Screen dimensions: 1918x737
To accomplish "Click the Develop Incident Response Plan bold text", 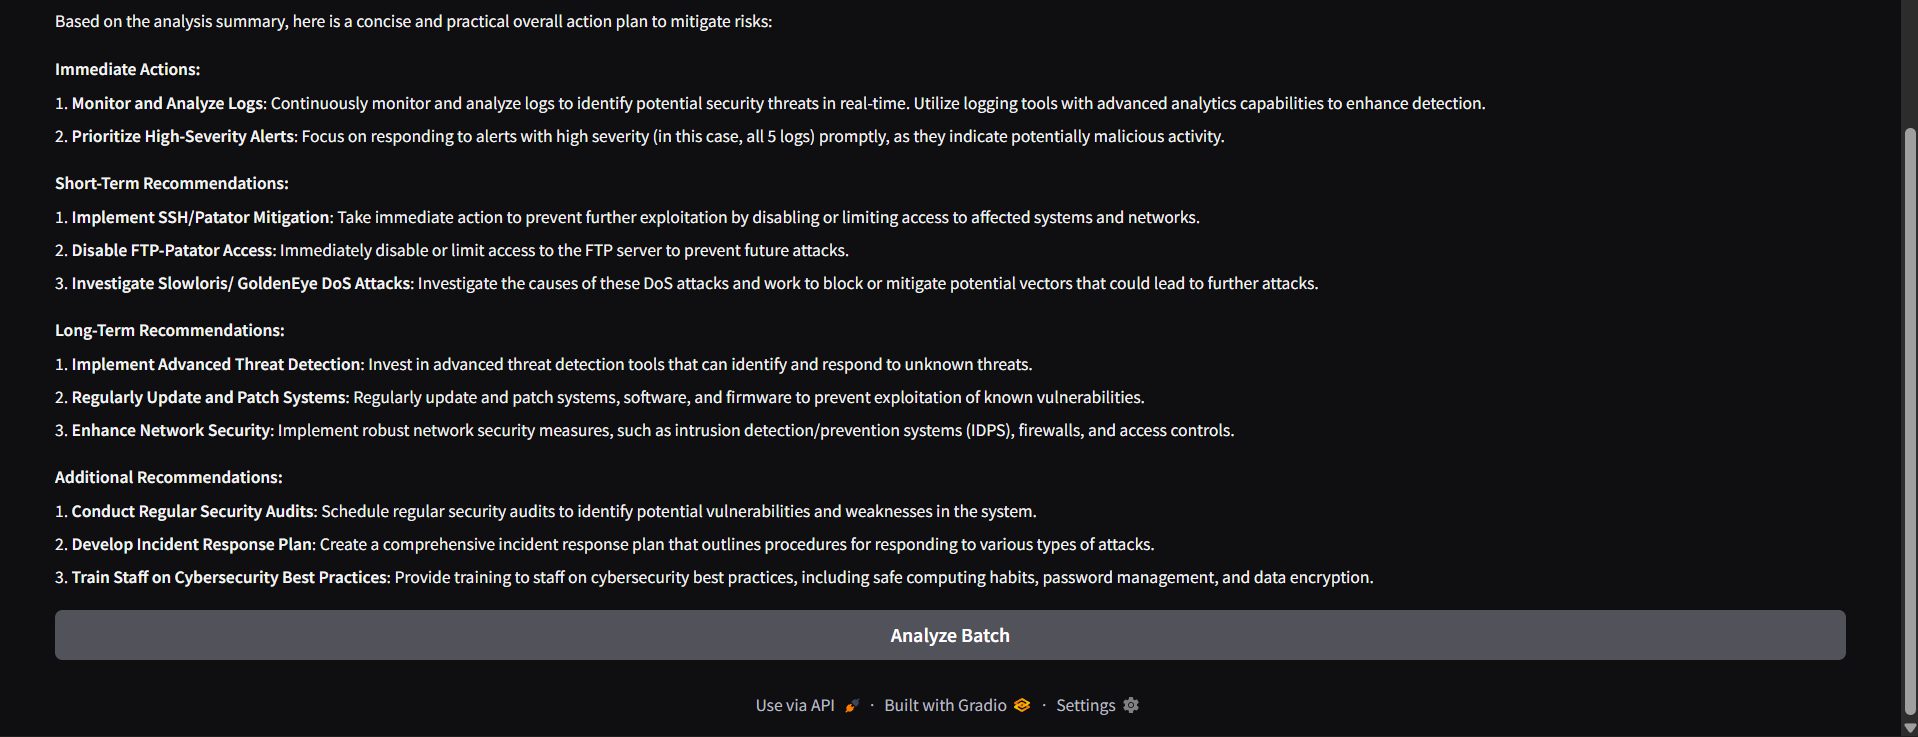I will pos(192,544).
